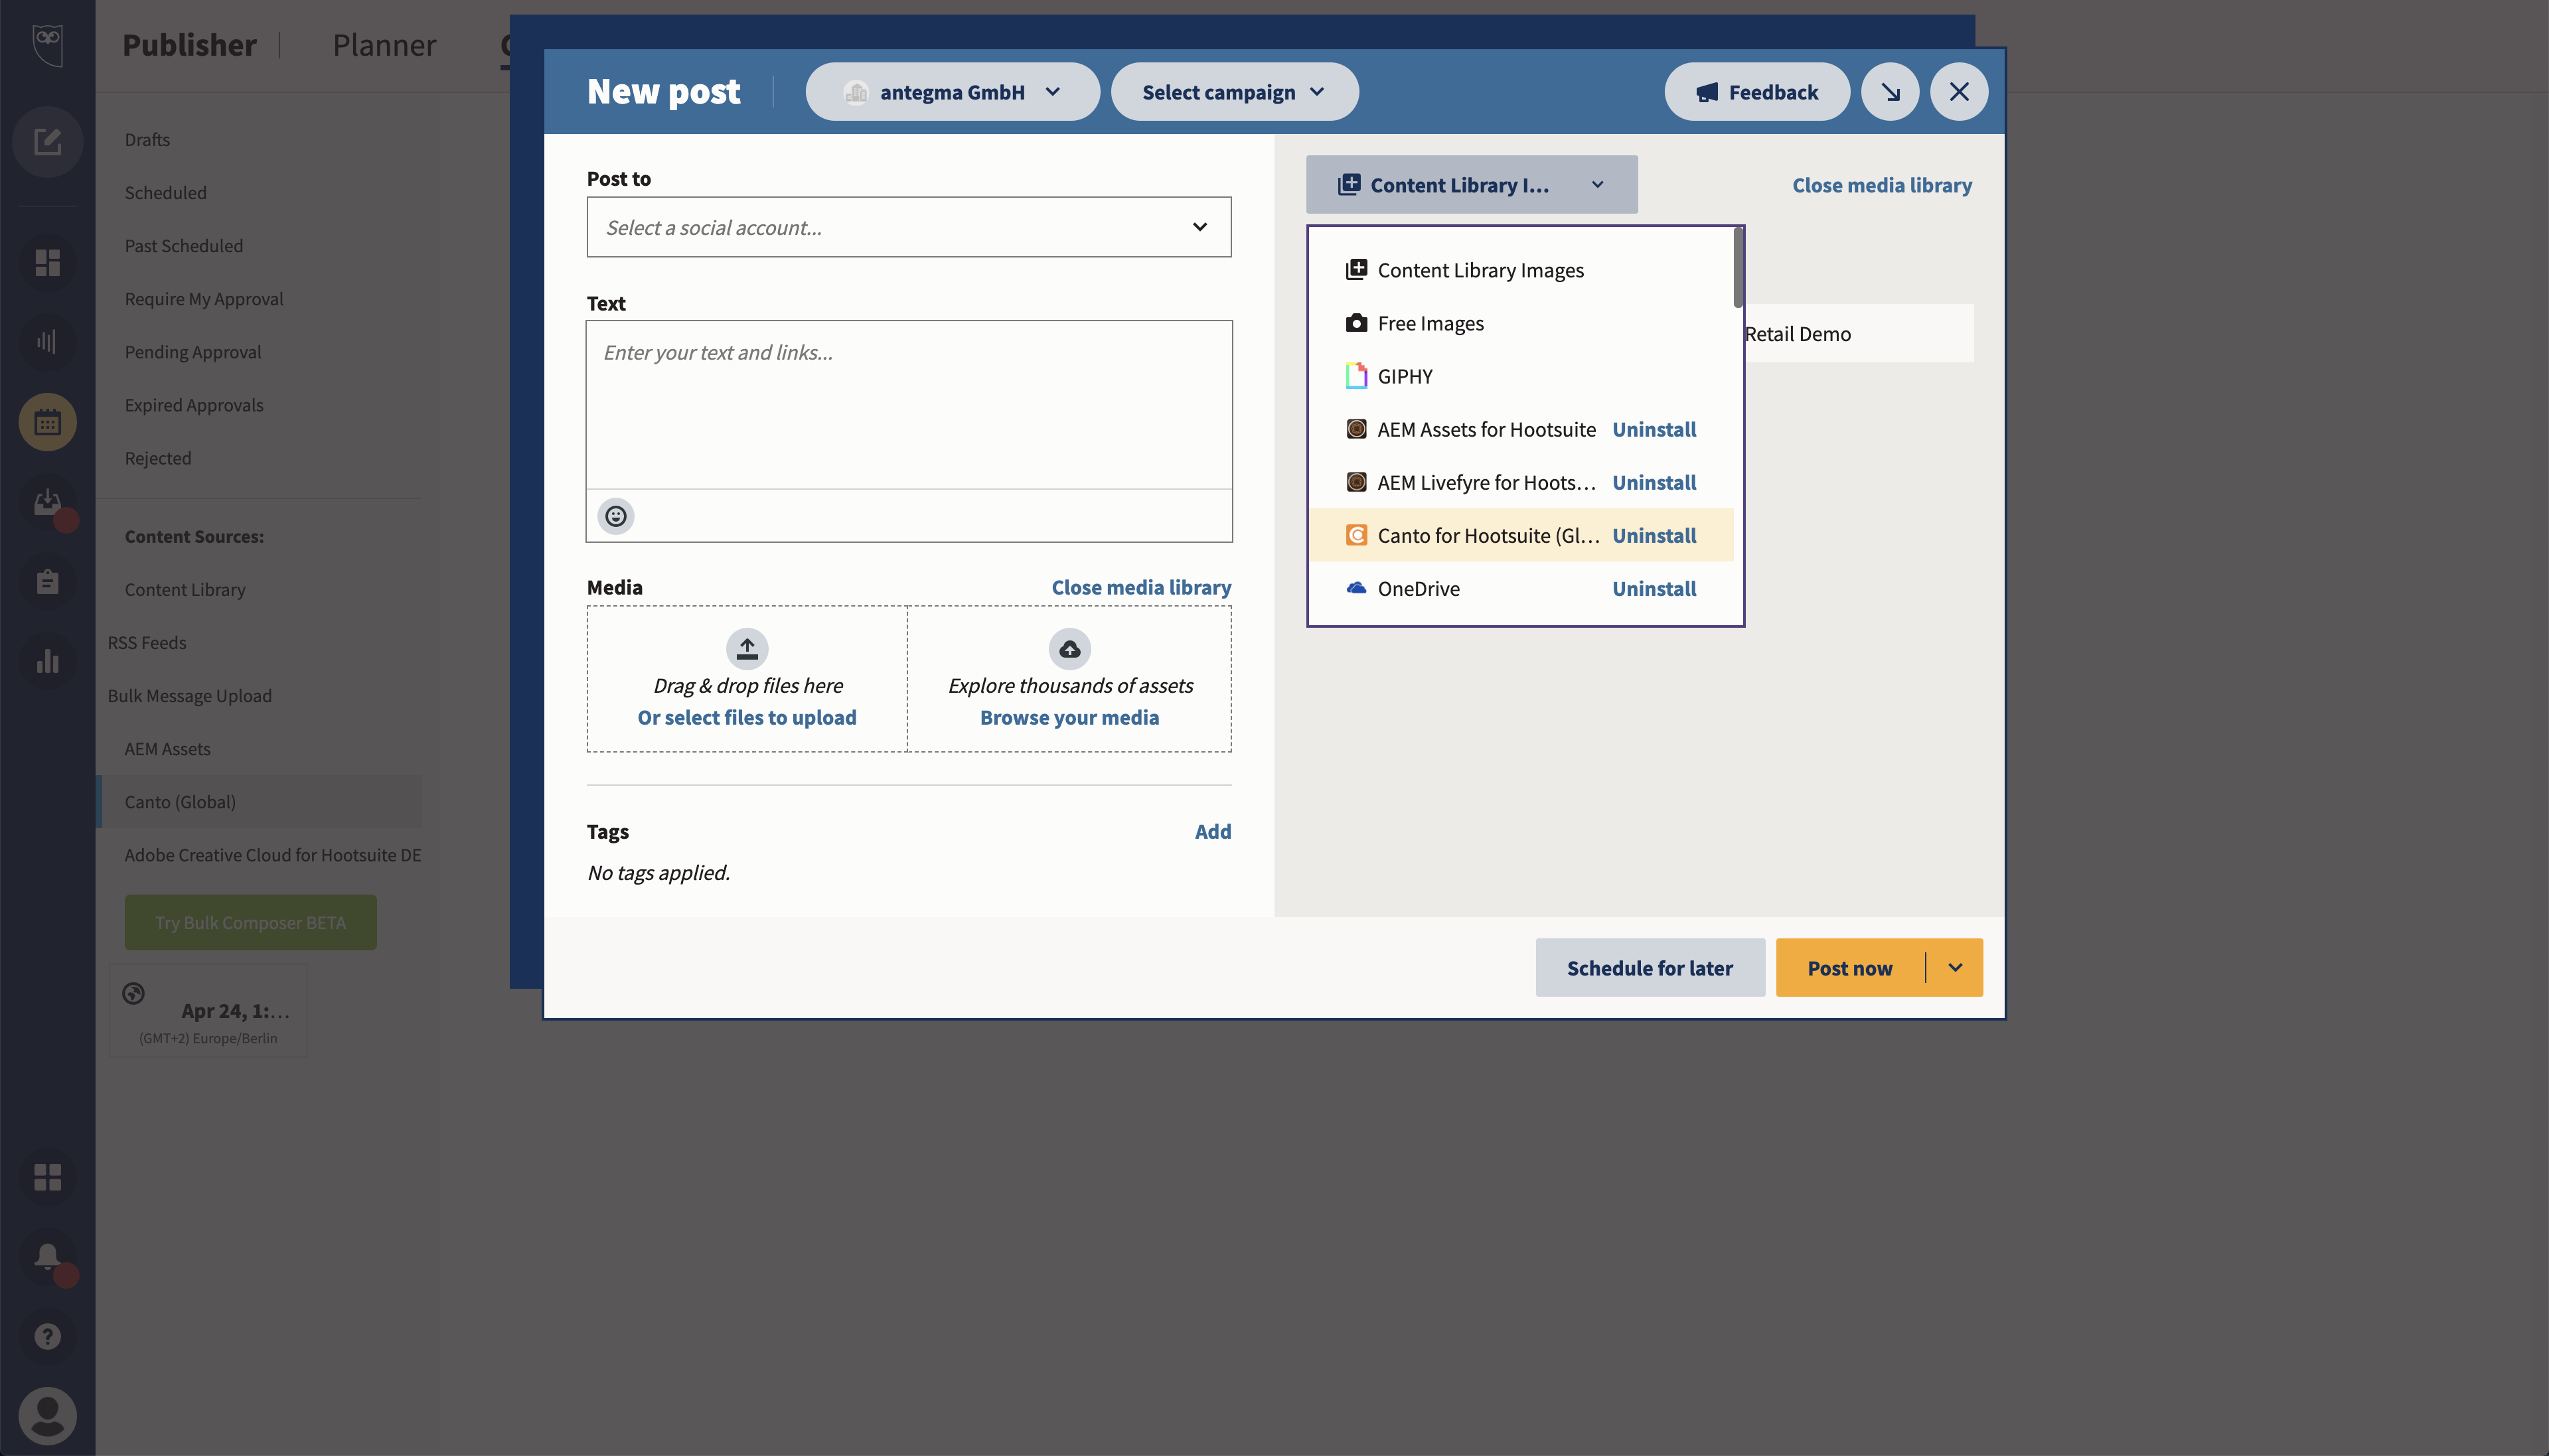Click the timezone globe icon
Image resolution: width=2549 pixels, height=1456 pixels.
pyautogui.click(x=133, y=994)
